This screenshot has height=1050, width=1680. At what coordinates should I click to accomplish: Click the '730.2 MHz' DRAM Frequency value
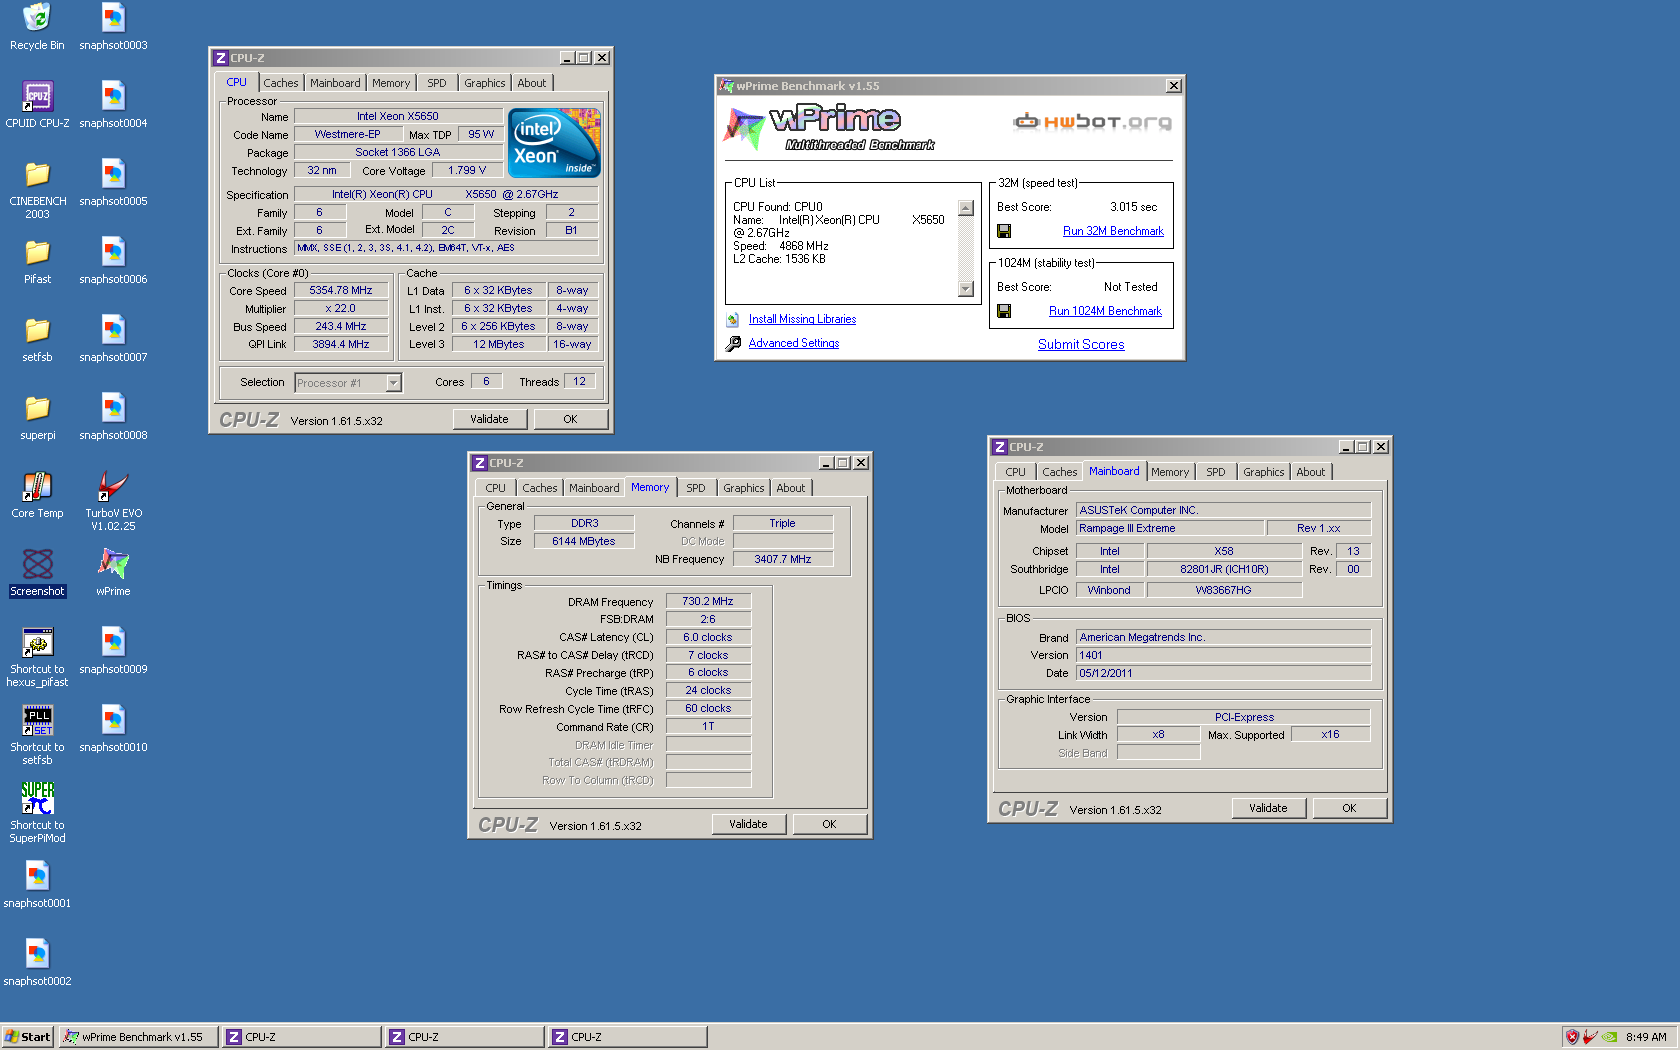(x=708, y=601)
